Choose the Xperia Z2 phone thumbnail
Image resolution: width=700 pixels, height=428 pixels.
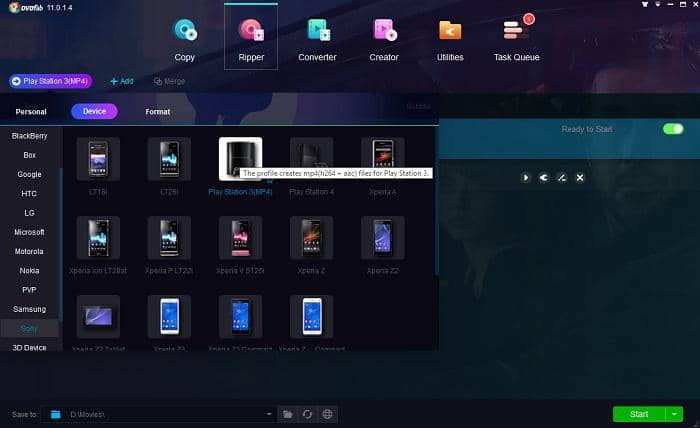tap(383, 237)
